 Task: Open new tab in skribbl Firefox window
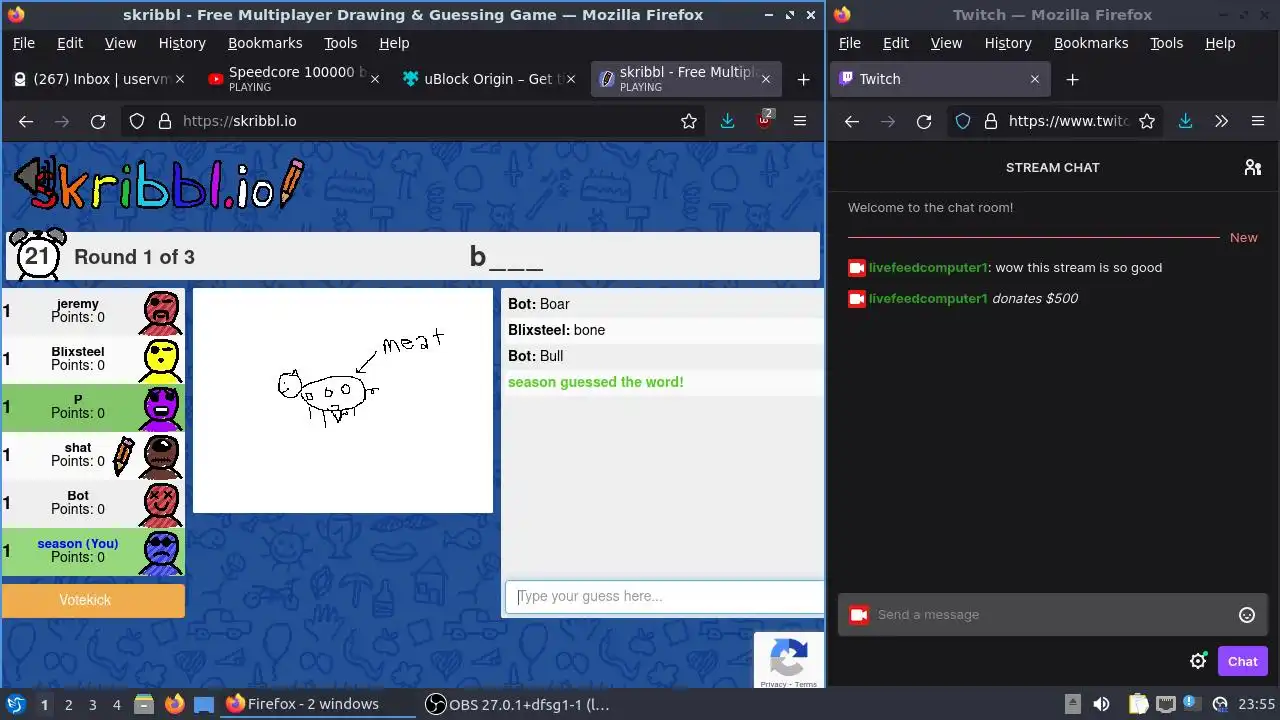pyautogui.click(x=803, y=79)
